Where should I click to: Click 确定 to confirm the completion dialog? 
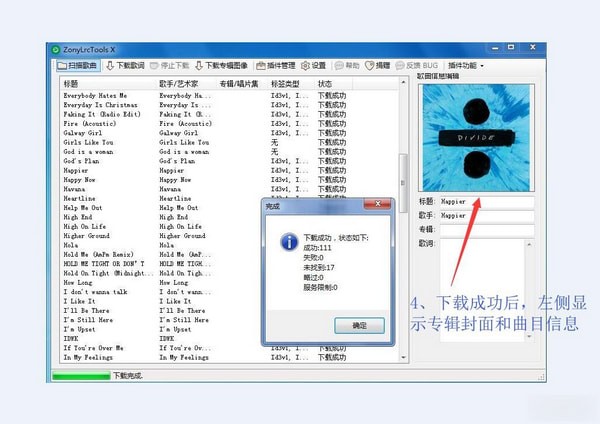click(359, 326)
